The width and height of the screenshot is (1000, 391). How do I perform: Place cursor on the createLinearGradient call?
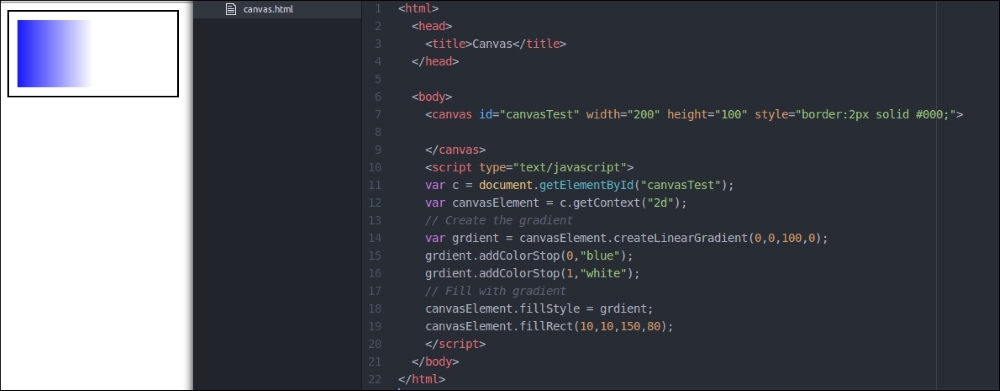pos(673,238)
